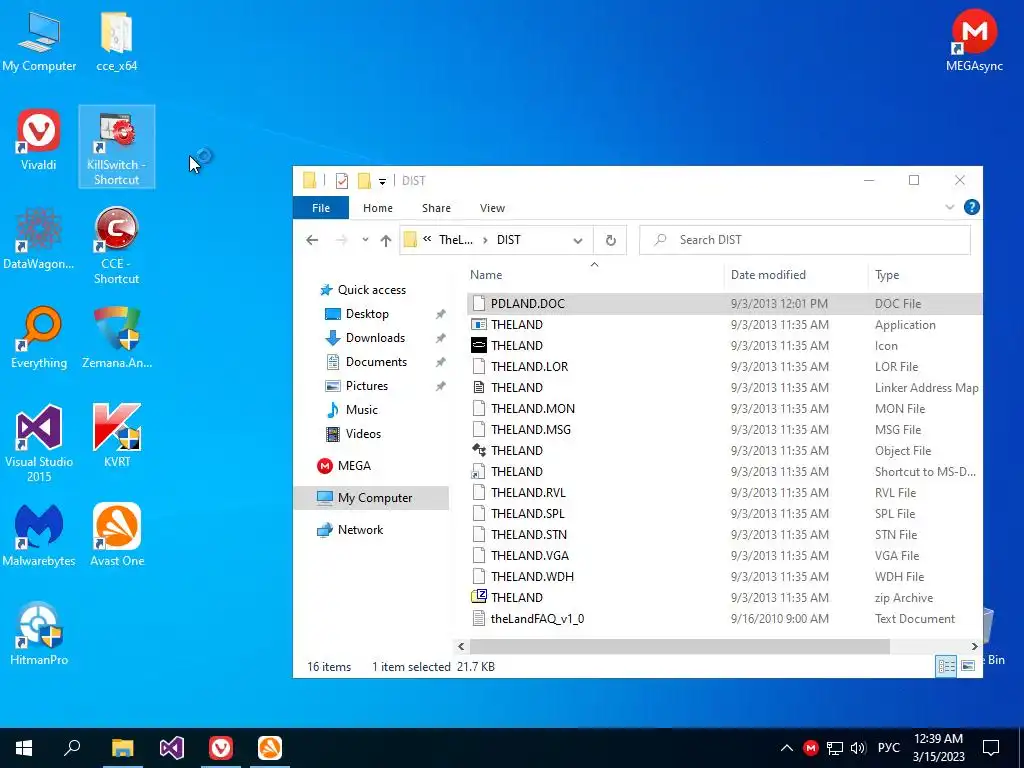This screenshot has height=768, width=1024.
Task: Click horizontal scrollbar right arrow
Action: (974, 647)
